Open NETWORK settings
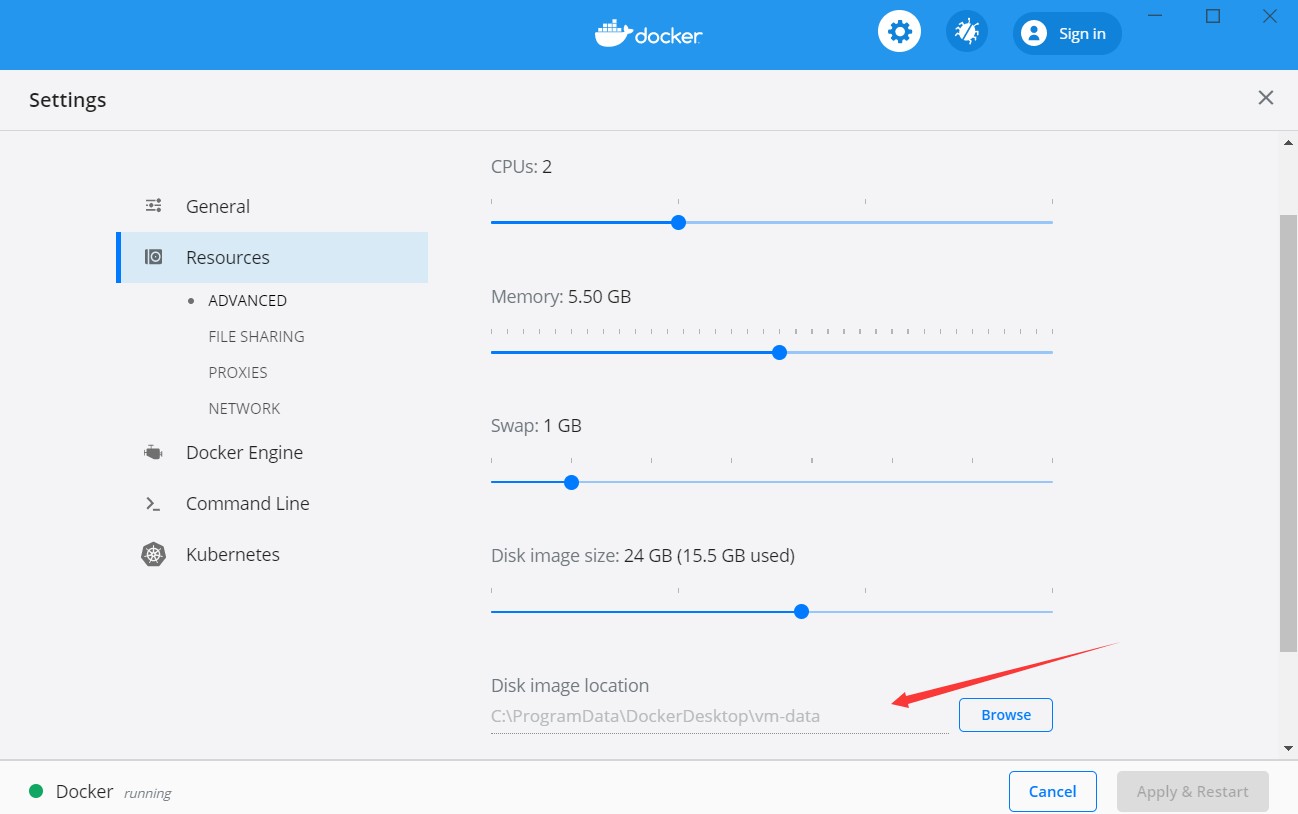Image resolution: width=1298 pixels, height=814 pixels. [244, 408]
